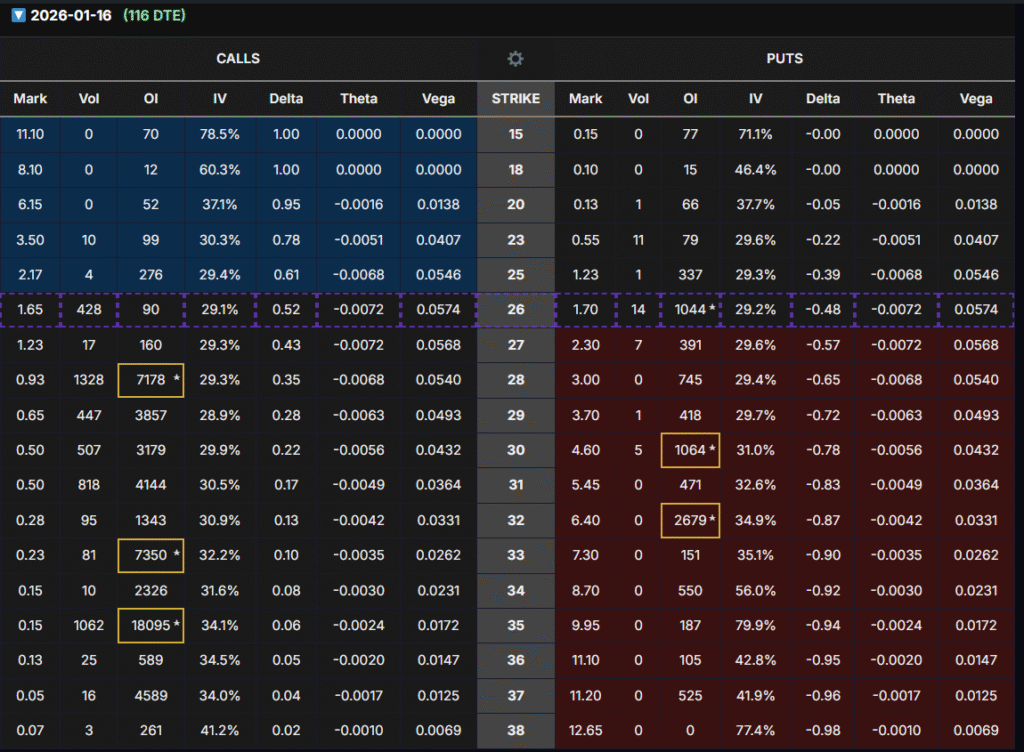The image size is (1024, 752).
Task: Sort calls by Delta column header
Action: [x=285, y=98]
